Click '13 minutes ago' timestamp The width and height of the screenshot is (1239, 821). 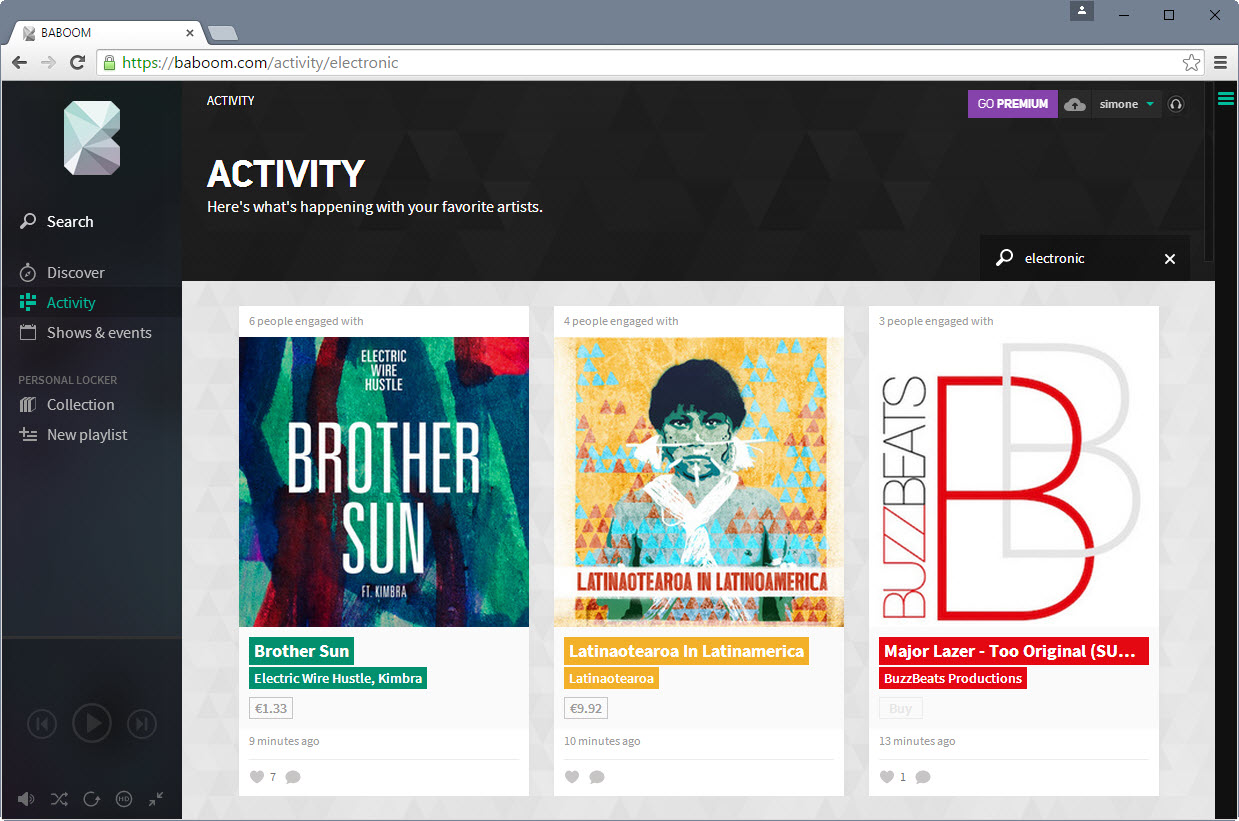917,741
